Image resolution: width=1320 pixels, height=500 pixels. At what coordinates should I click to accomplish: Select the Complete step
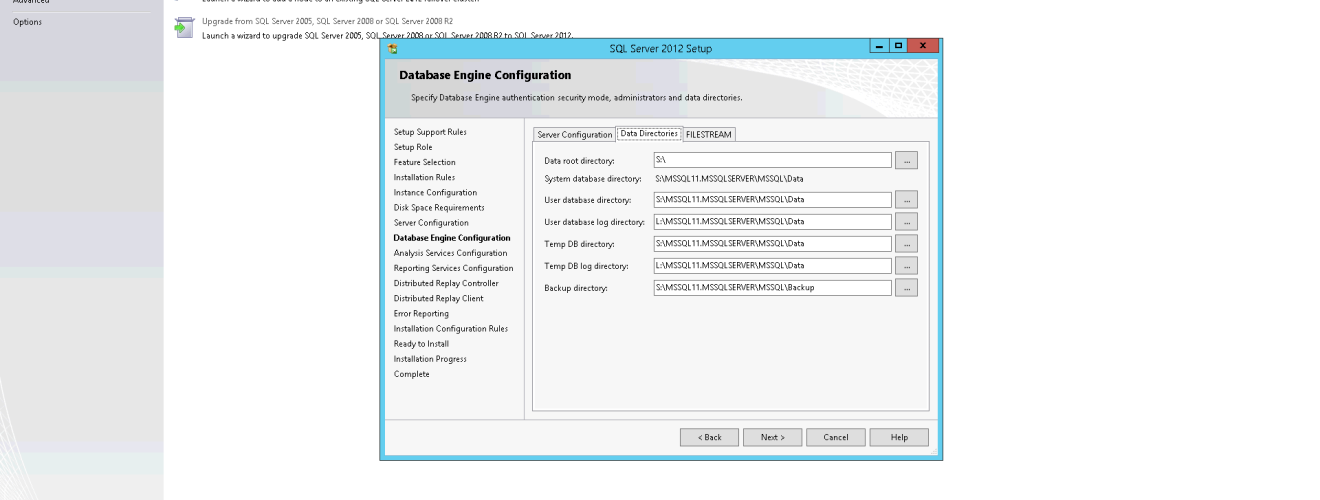click(411, 374)
